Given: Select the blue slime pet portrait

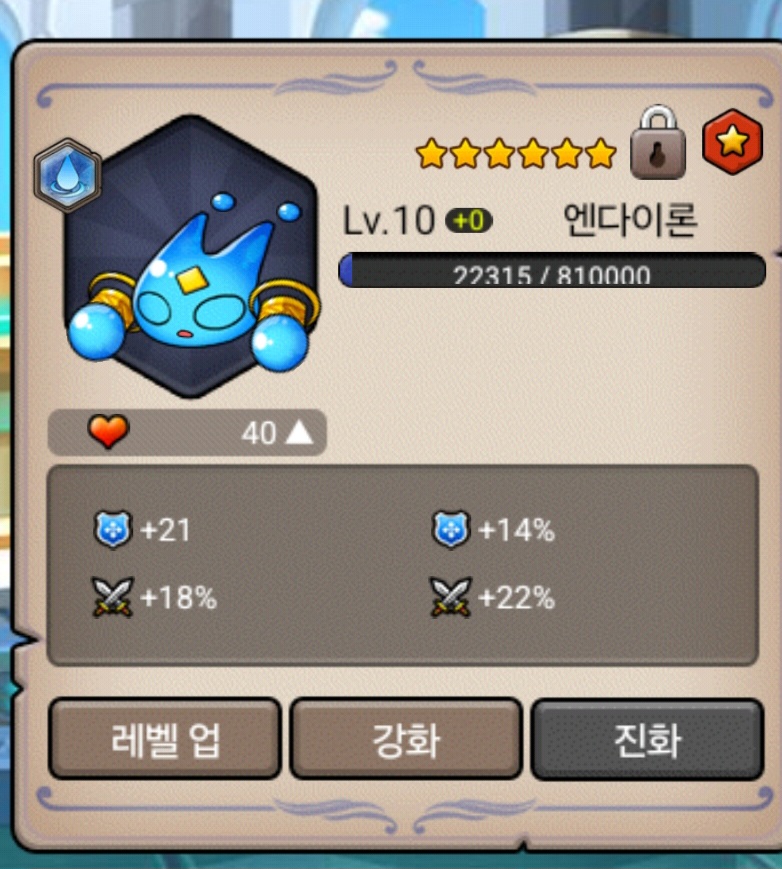Looking at the screenshot, I should [x=191, y=257].
